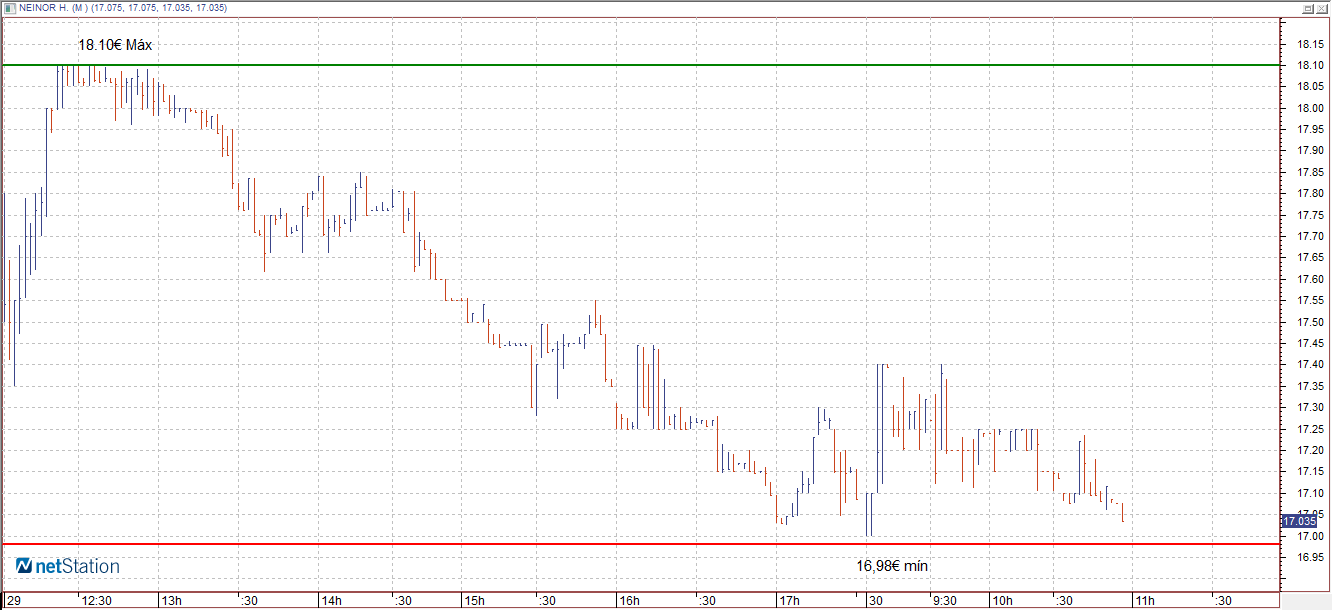Click the 17.25 price axis label

1310,430
